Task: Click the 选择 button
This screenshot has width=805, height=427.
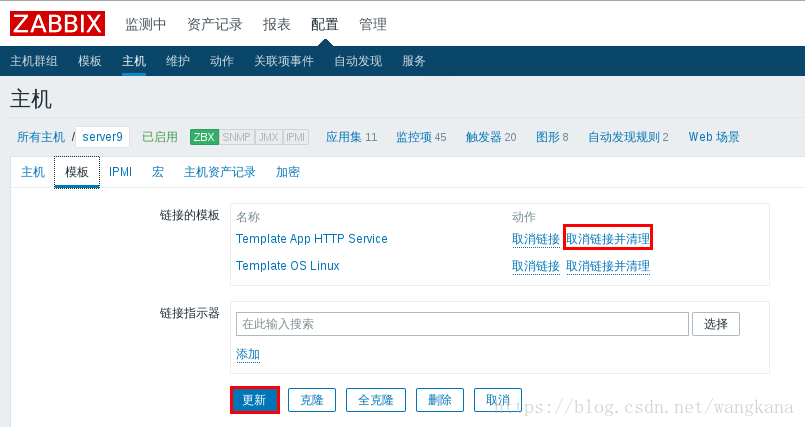Action: [716, 324]
